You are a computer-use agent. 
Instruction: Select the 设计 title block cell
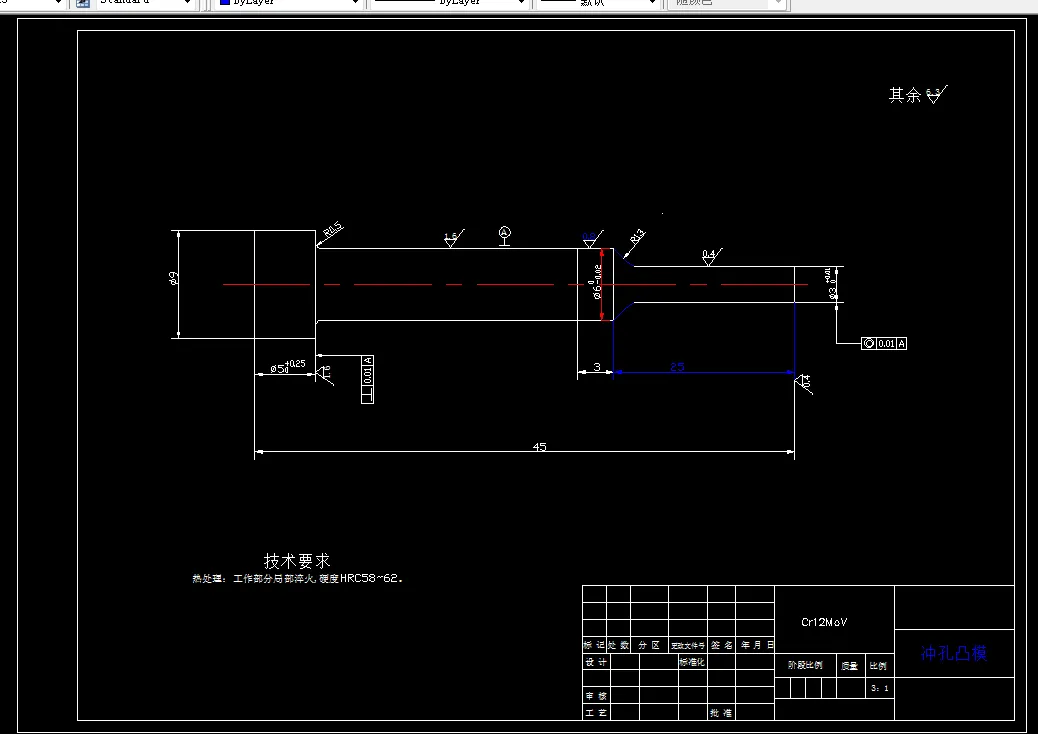pos(596,662)
